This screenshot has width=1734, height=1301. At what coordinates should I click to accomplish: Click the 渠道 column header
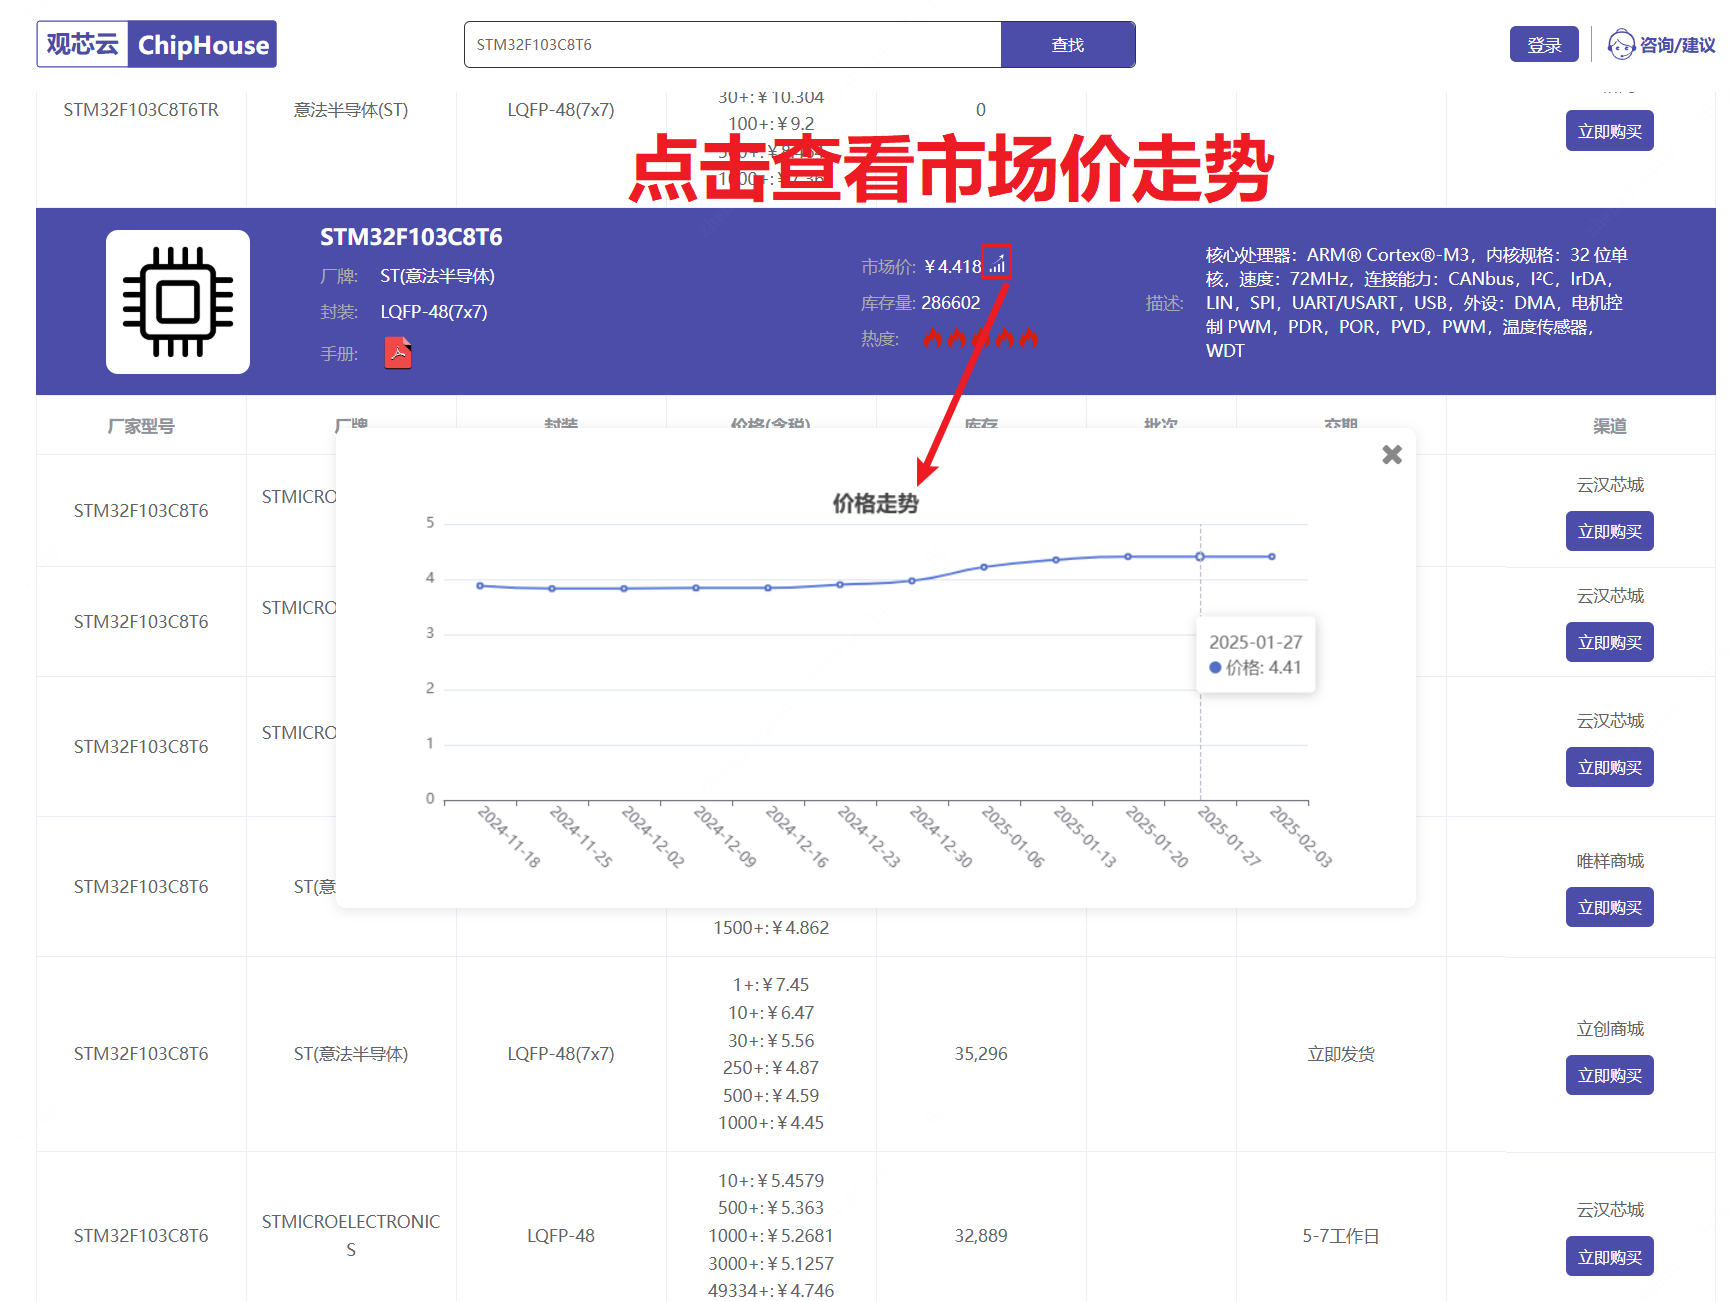coord(1610,426)
